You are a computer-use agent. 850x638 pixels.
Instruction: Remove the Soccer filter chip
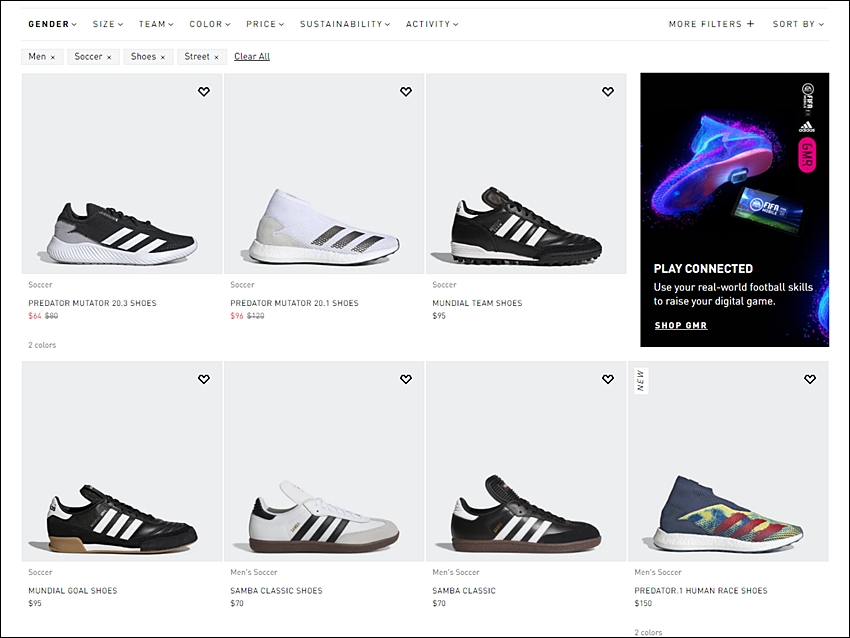(109, 57)
